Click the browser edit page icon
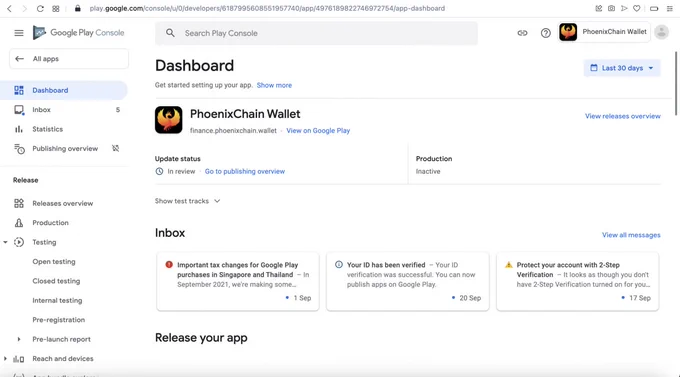This screenshot has height=377, width=680. point(598,8)
